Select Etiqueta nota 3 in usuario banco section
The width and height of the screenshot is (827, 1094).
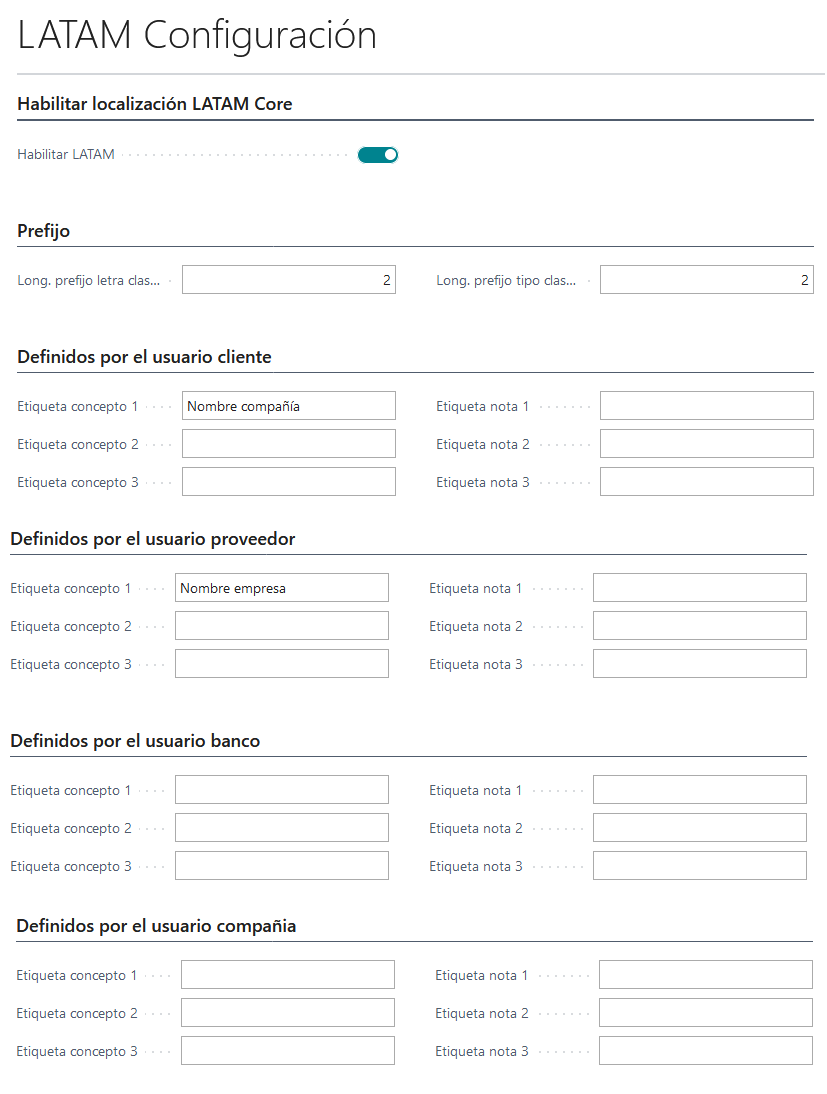pos(699,866)
